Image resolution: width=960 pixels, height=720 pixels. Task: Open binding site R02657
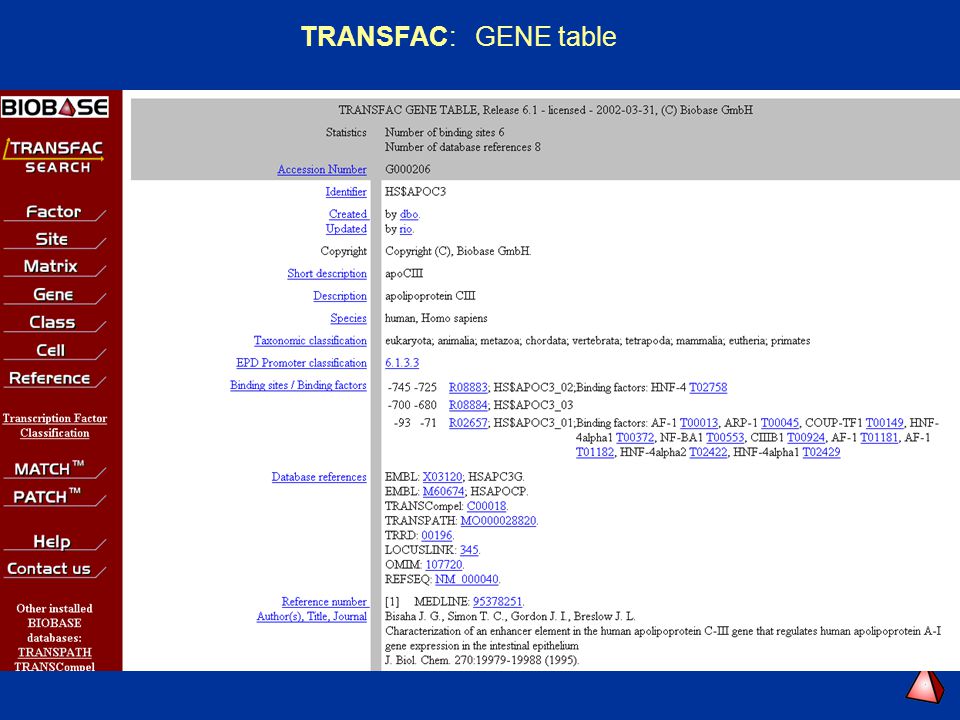pos(468,423)
